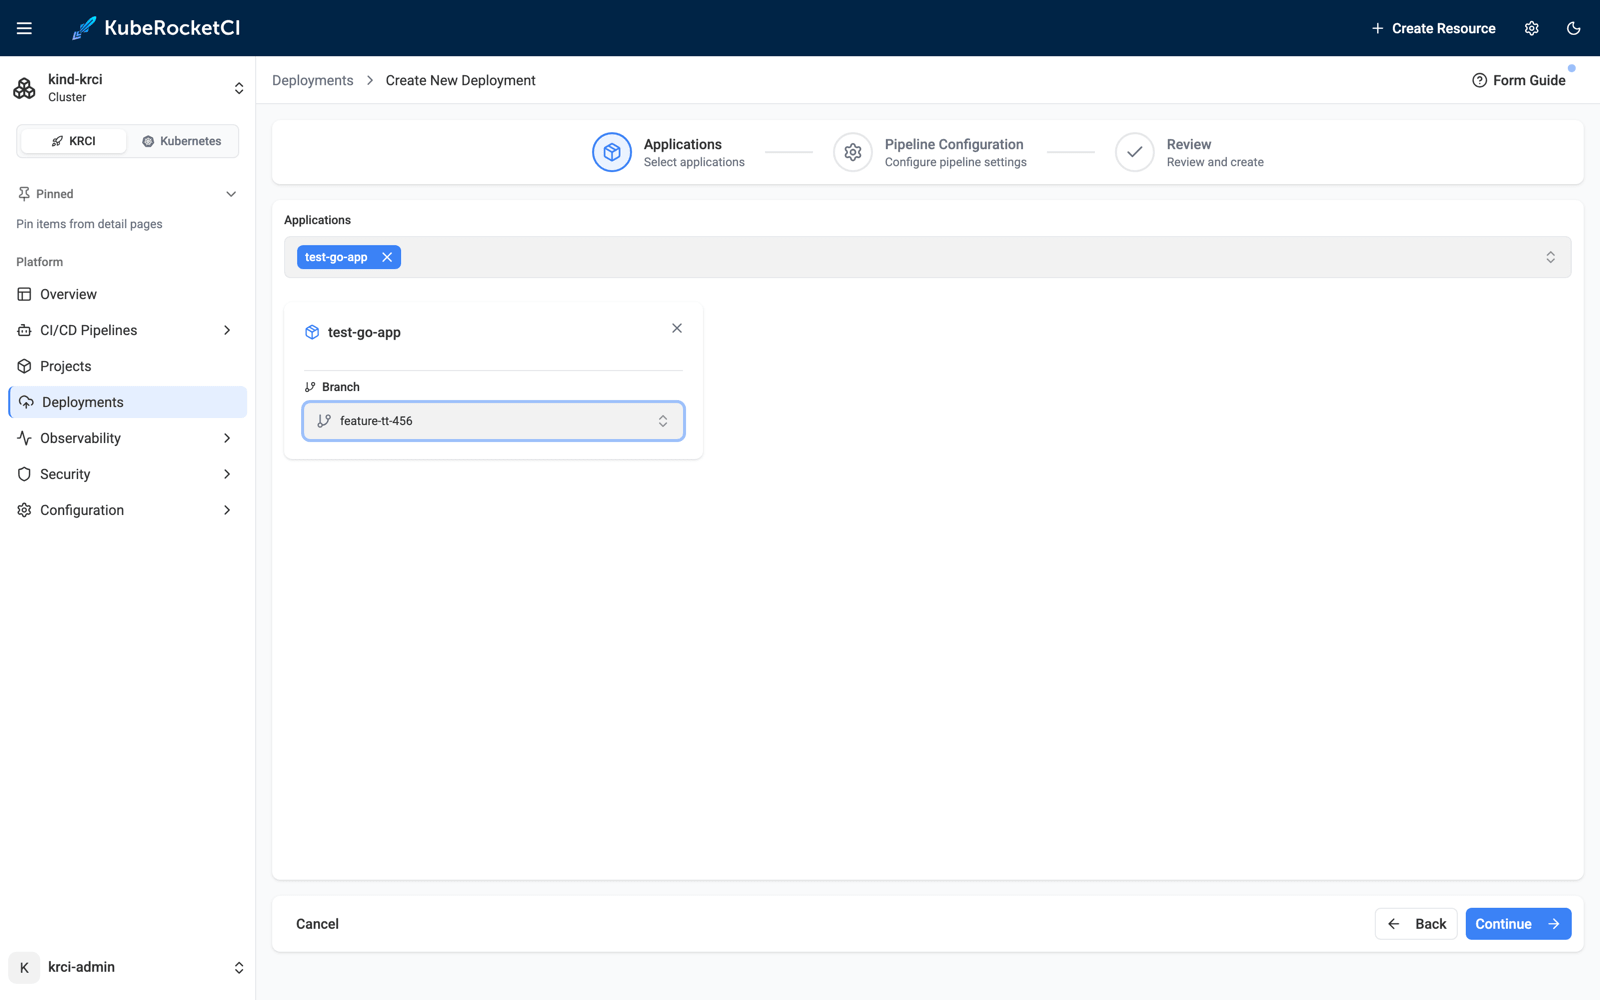Screen dimensions: 1600x1000
Task: Open settings gear in top bar
Action: (x=1531, y=28)
